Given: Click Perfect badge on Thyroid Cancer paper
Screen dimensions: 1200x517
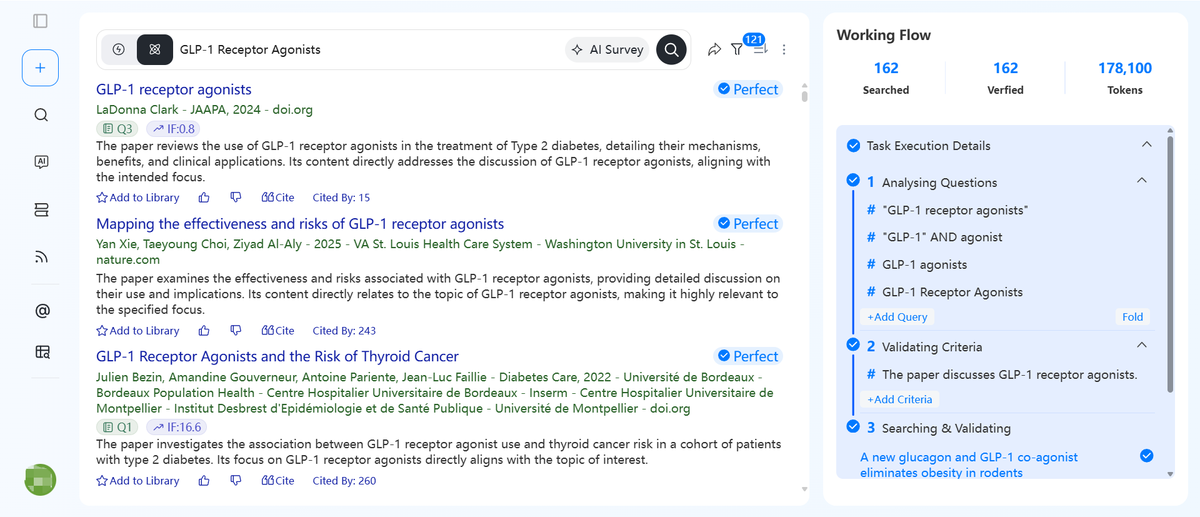Looking at the screenshot, I should (747, 356).
